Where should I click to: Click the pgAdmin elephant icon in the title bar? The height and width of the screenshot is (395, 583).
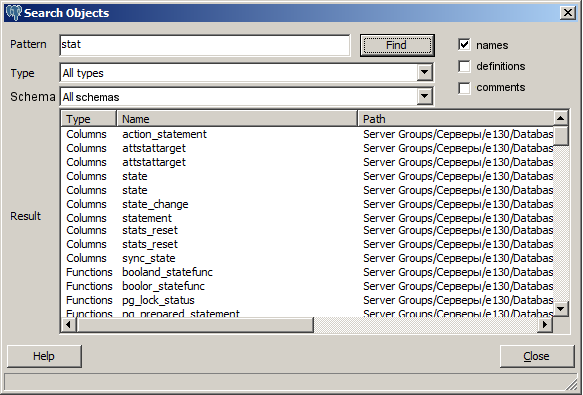[14, 13]
